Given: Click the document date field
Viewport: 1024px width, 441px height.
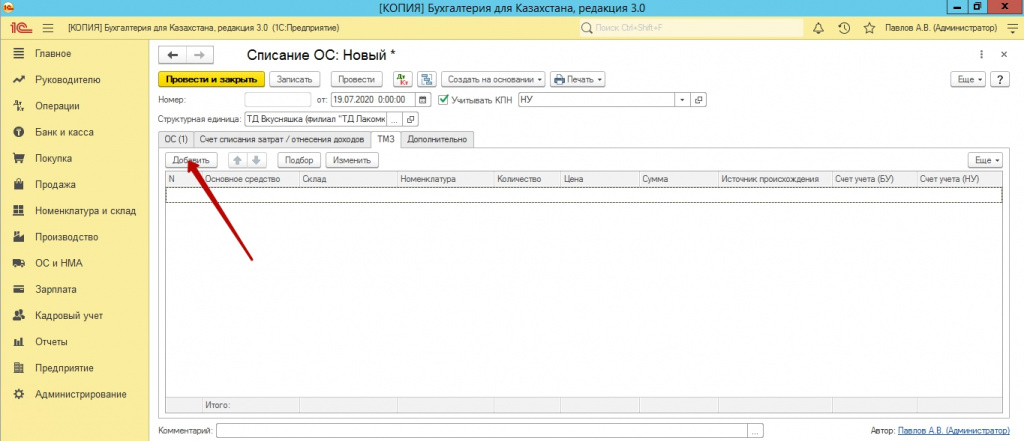Looking at the screenshot, I should tap(374, 100).
